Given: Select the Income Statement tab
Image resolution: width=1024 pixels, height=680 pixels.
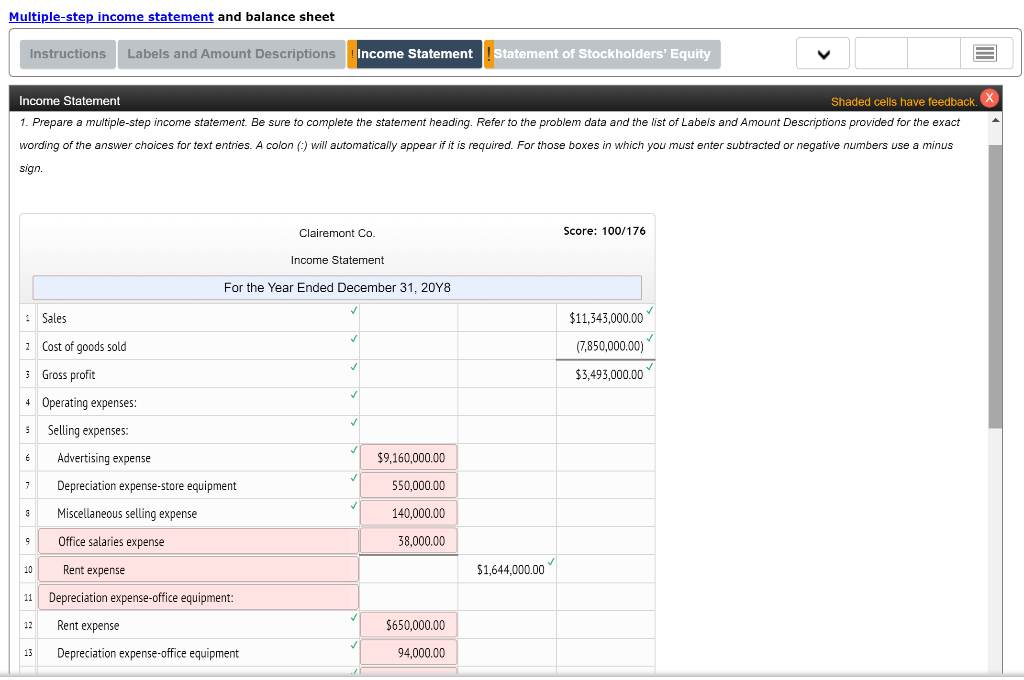Looking at the screenshot, I should (415, 54).
